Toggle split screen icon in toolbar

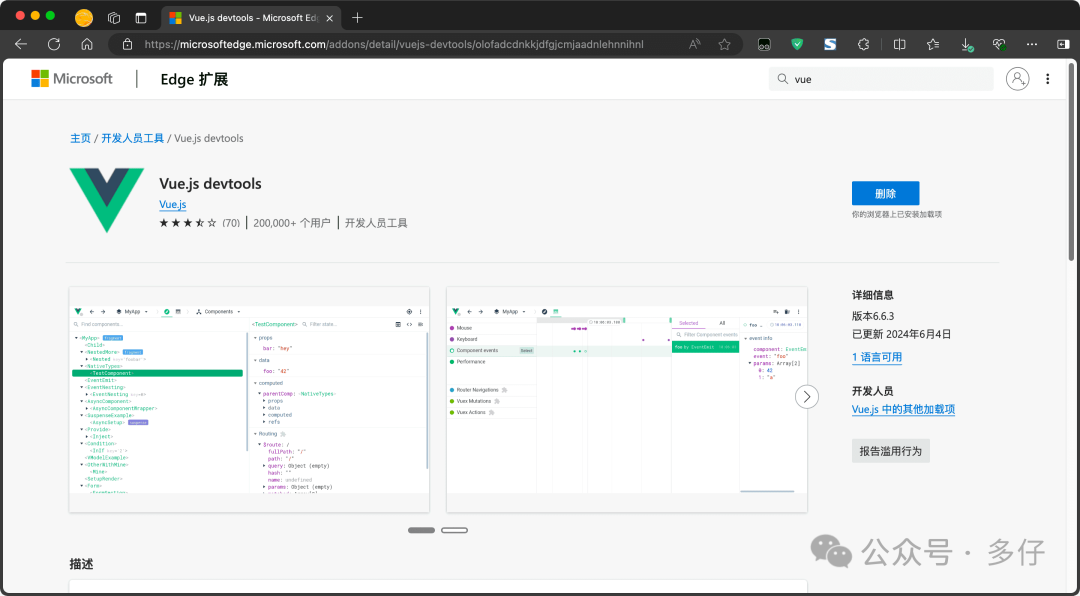[900, 44]
